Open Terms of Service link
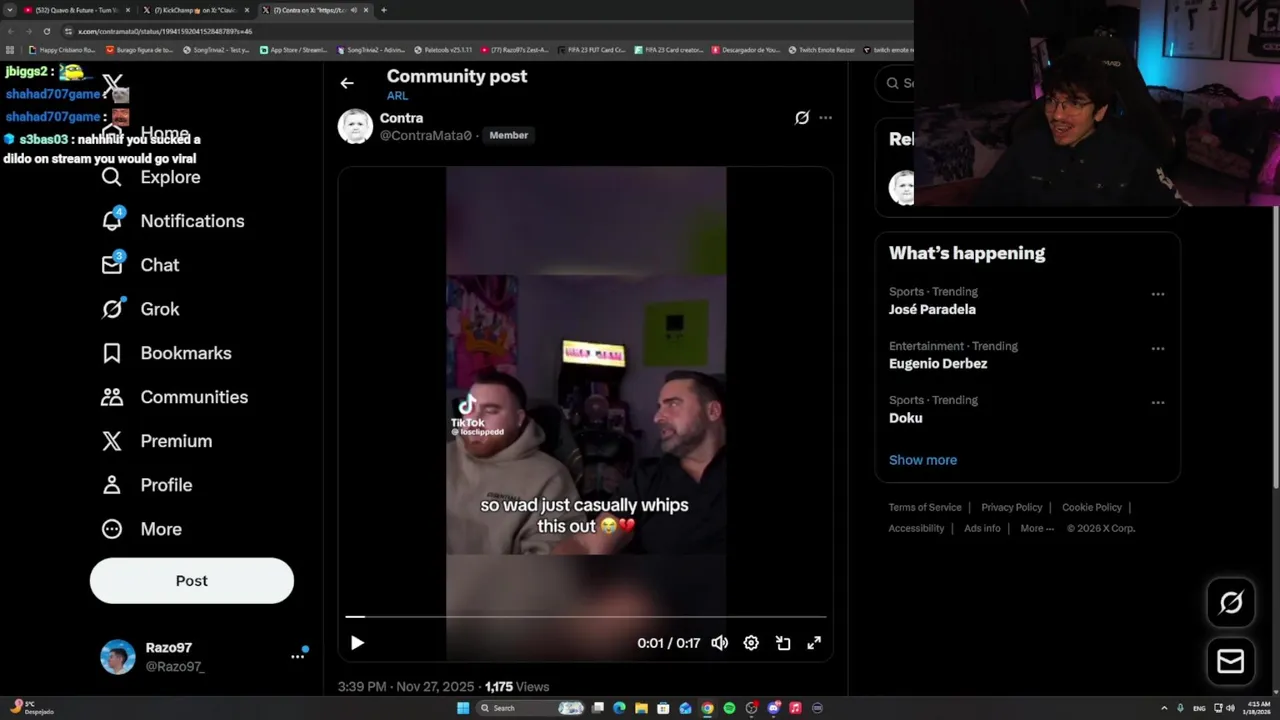 925,507
